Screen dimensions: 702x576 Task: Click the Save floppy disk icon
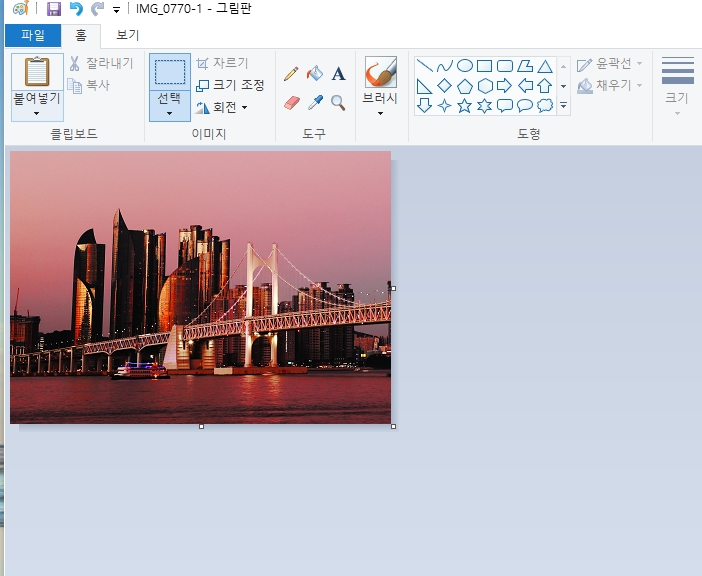(x=54, y=9)
